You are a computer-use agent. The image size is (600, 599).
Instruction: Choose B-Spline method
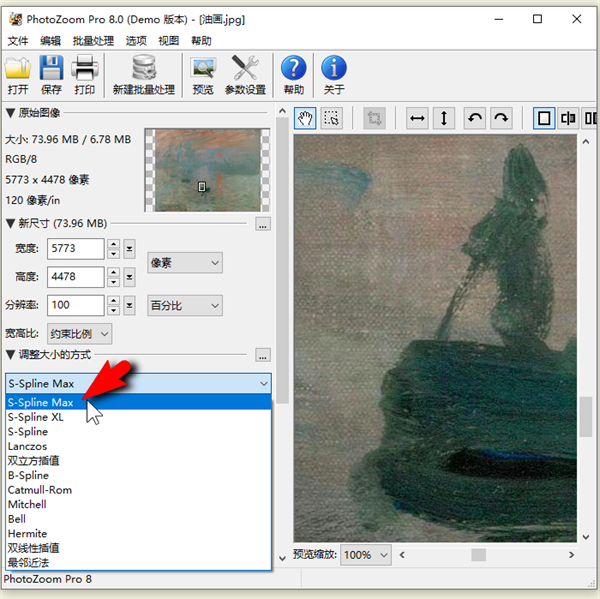[x=139, y=475]
